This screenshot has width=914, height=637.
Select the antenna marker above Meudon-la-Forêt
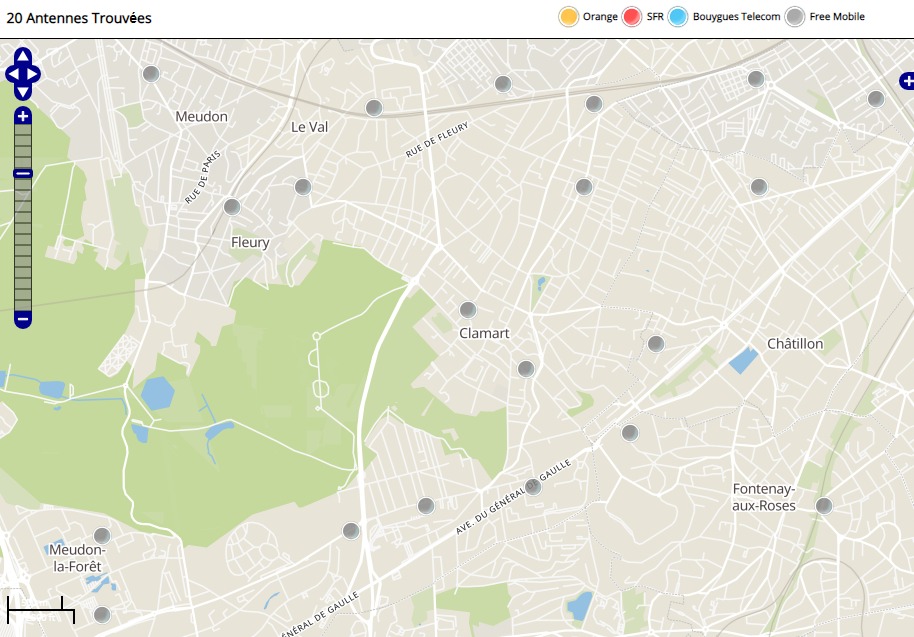[x=101, y=536]
